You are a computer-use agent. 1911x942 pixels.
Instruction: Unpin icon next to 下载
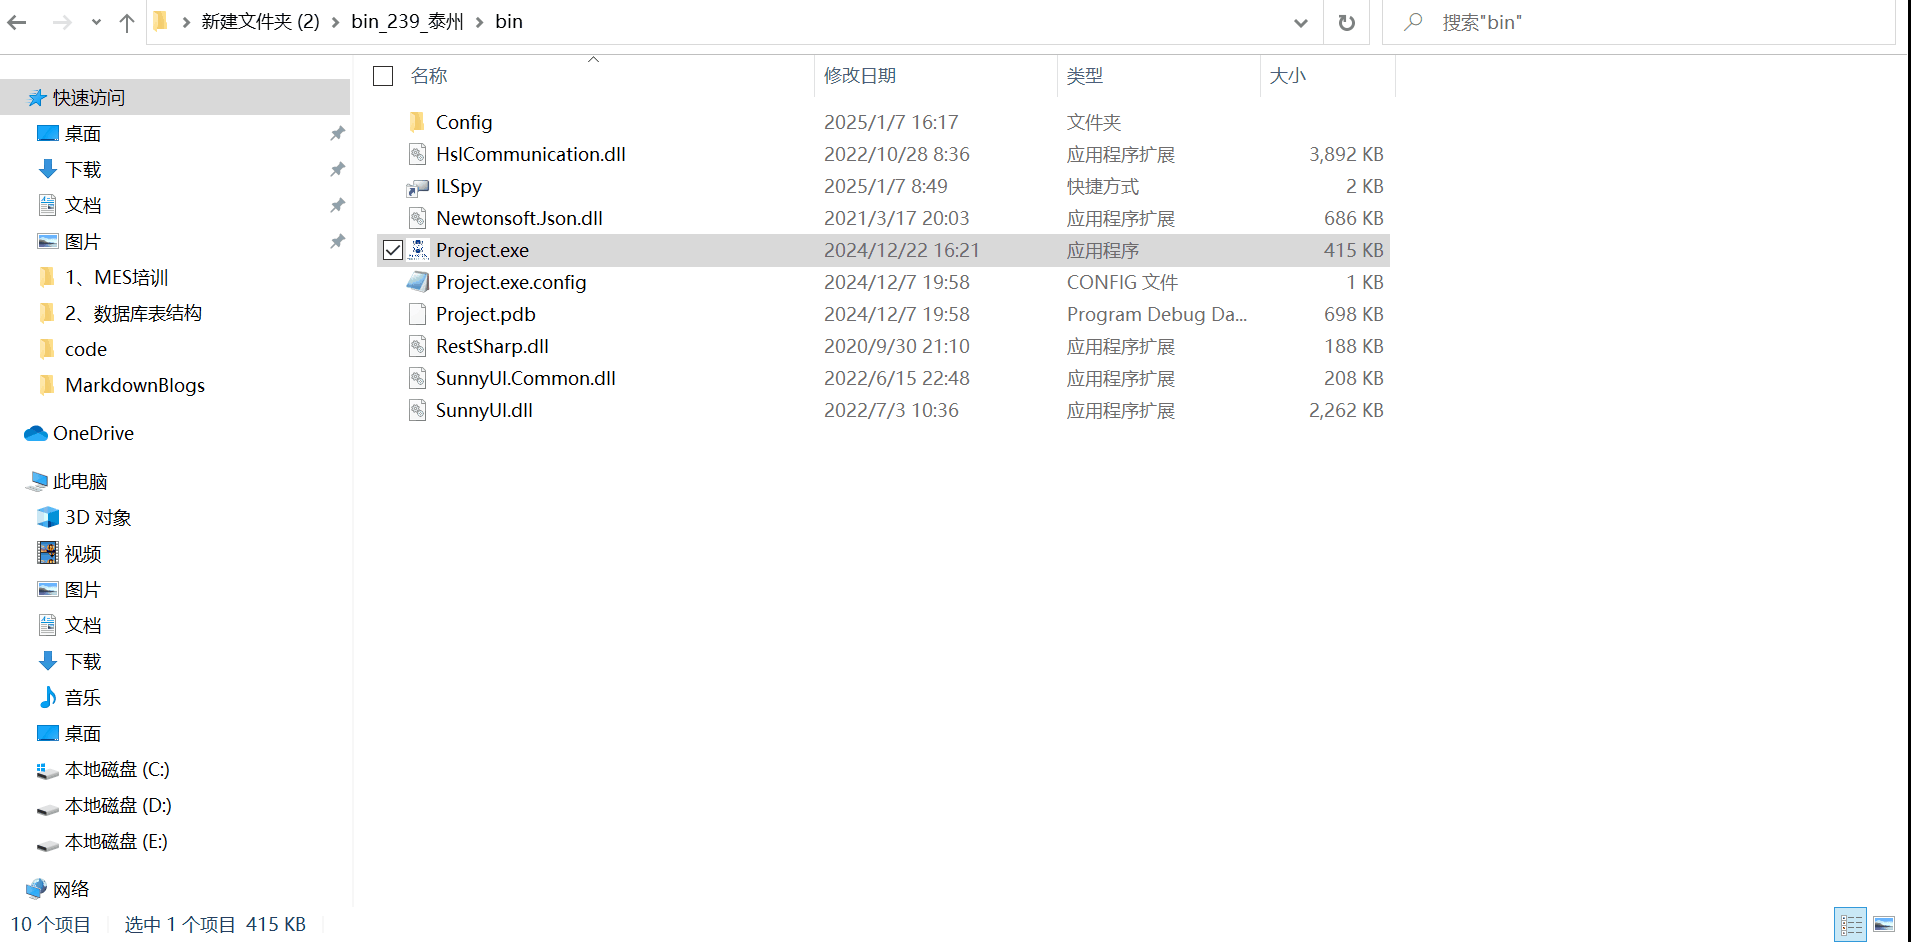(x=338, y=169)
